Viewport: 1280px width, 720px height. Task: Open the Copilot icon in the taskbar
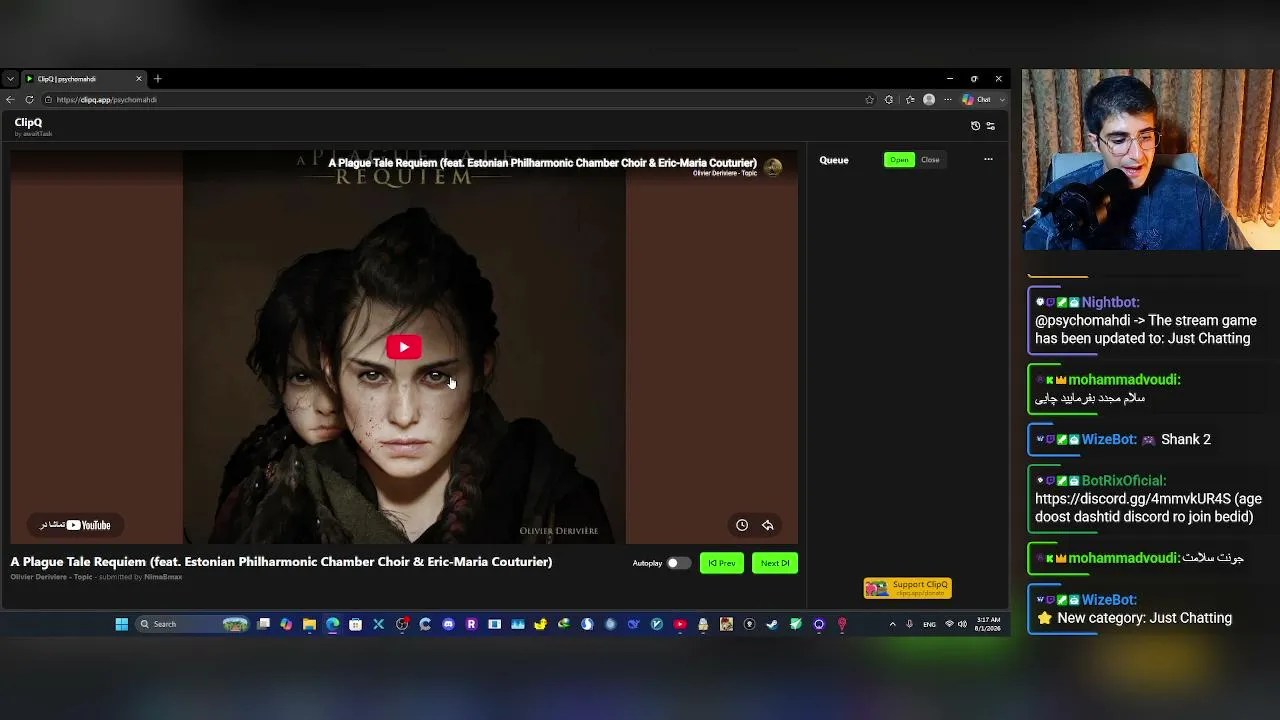(286, 624)
